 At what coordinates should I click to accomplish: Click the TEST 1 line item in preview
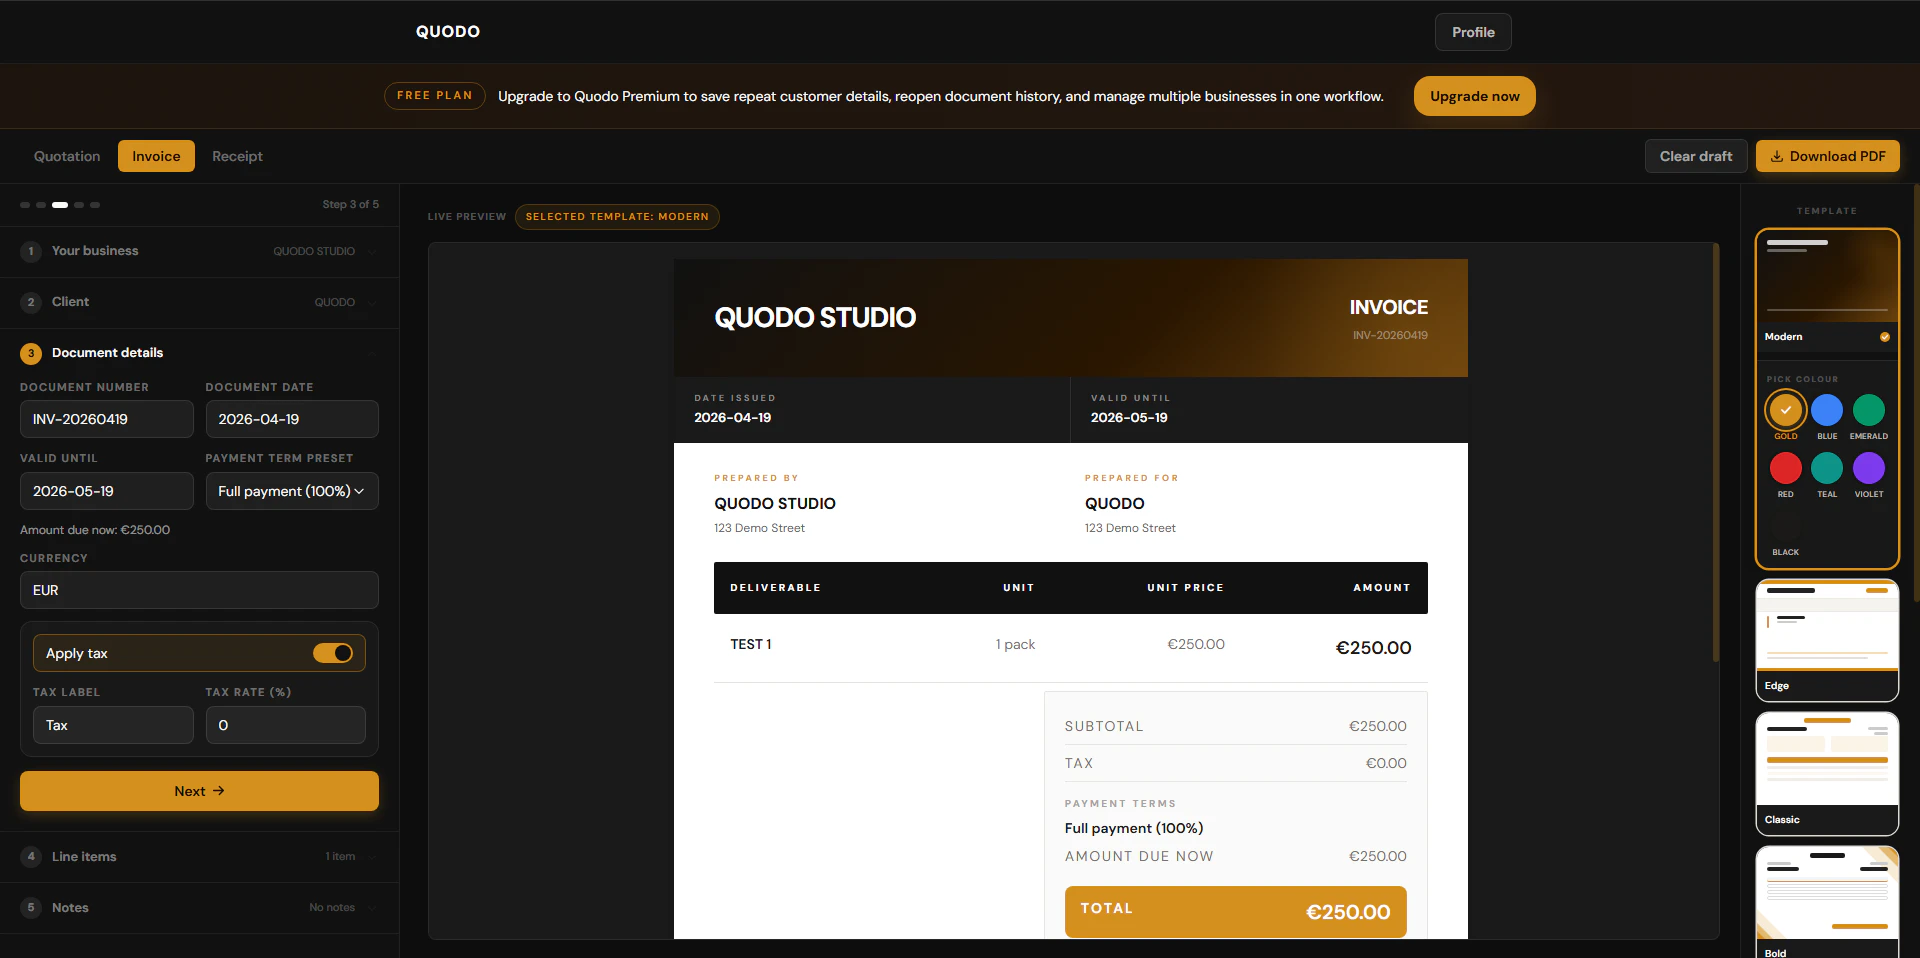tap(751, 645)
